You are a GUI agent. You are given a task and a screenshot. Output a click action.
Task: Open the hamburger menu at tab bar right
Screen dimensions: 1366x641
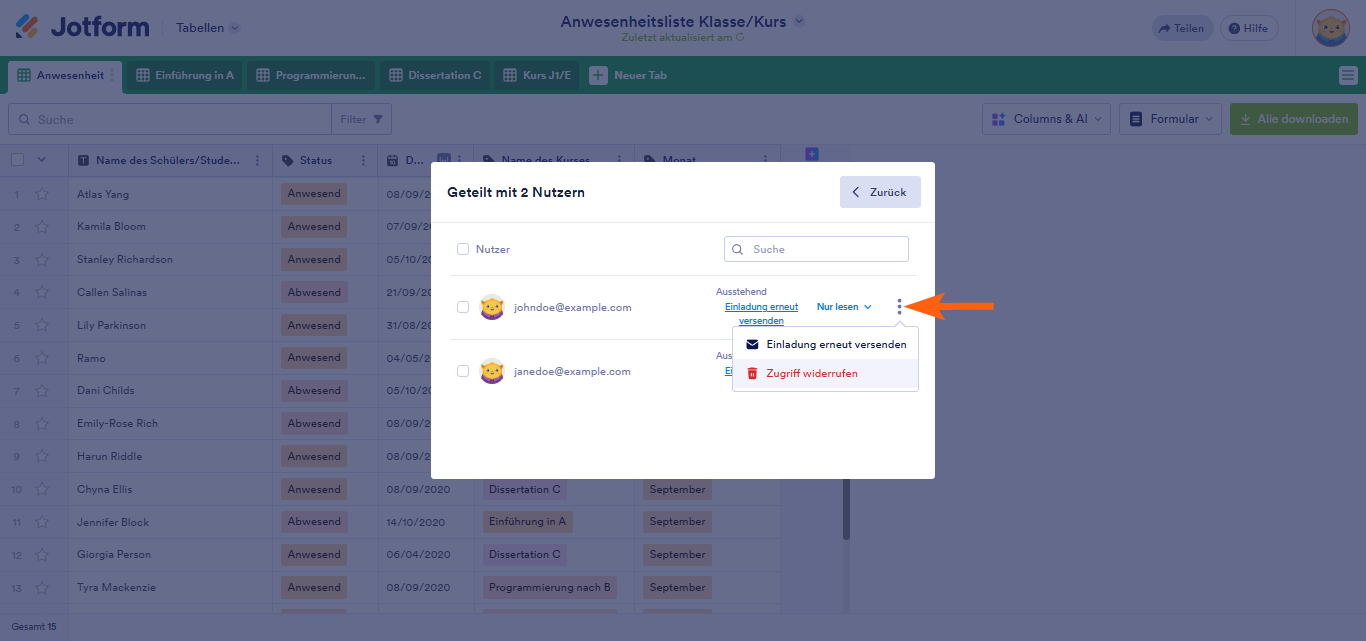tap(1348, 75)
